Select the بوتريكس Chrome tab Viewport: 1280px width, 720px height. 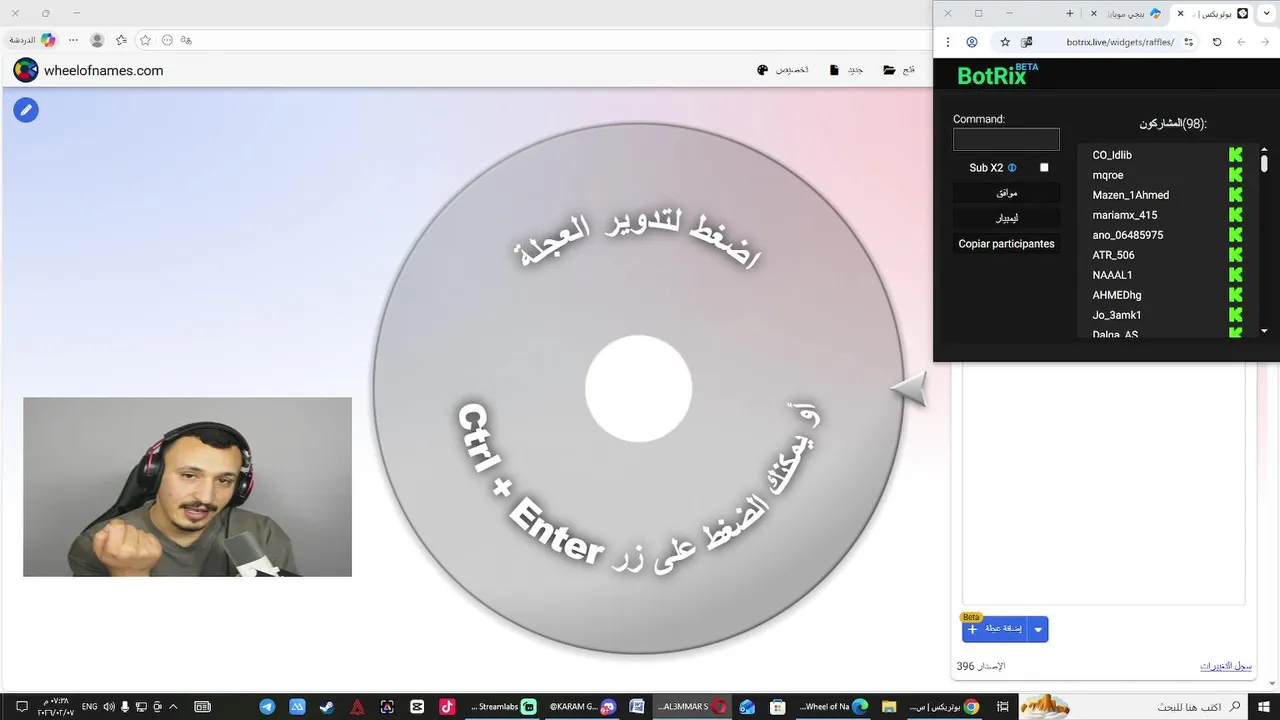1214,13
